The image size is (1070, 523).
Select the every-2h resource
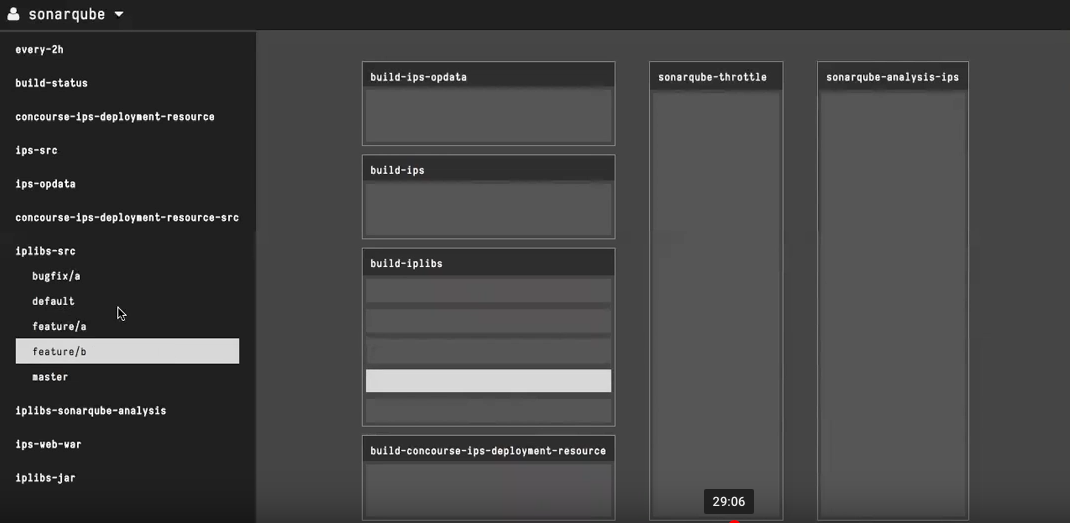pos(40,49)
